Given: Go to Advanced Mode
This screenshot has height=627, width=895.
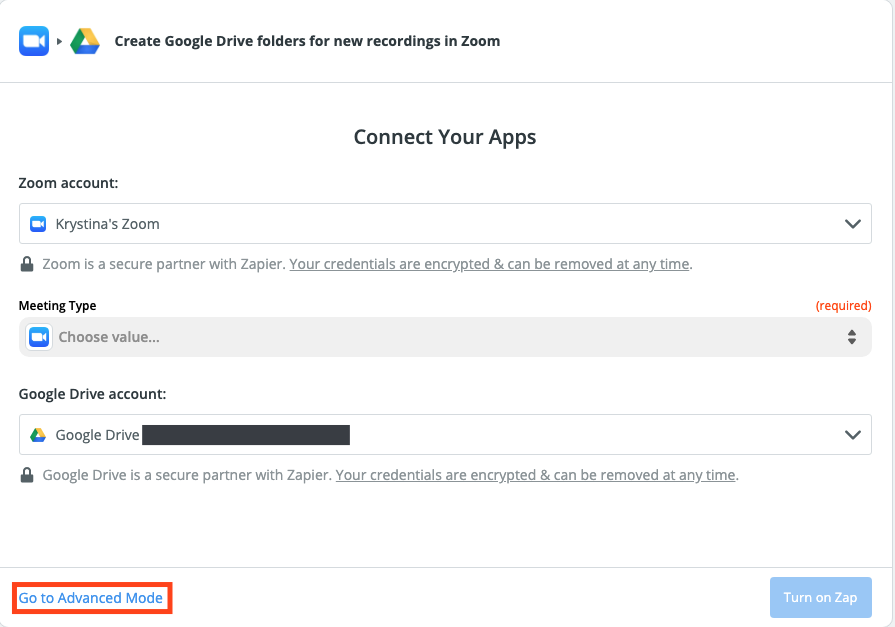Looking at the screenshot, I should coord(91,598).
